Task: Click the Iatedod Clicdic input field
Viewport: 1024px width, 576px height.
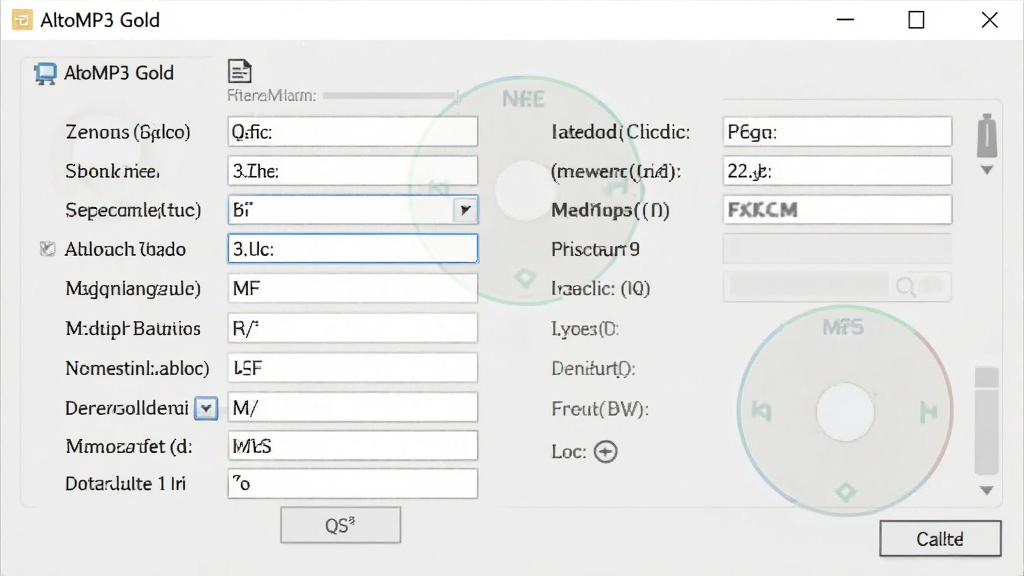Action: coord(837,132)
